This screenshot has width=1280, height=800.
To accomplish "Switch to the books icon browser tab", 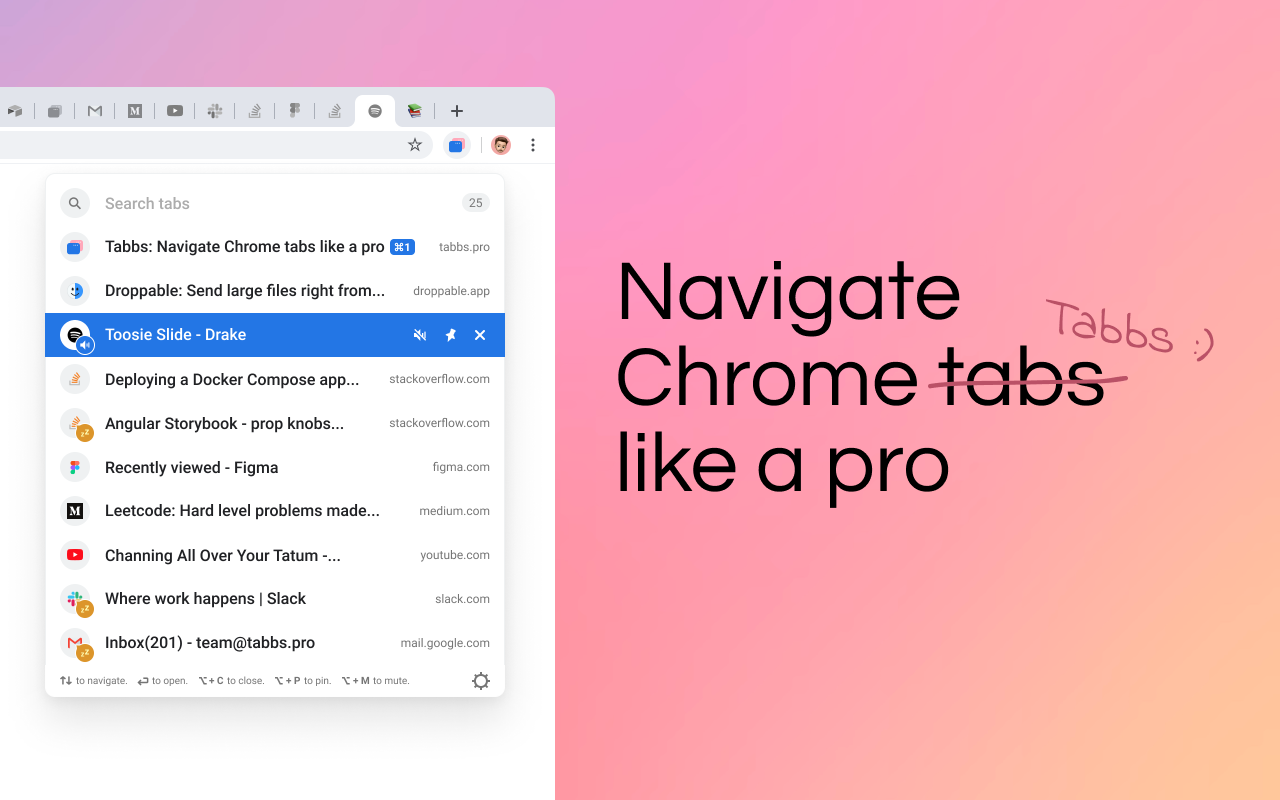I will tap(415, 111).
